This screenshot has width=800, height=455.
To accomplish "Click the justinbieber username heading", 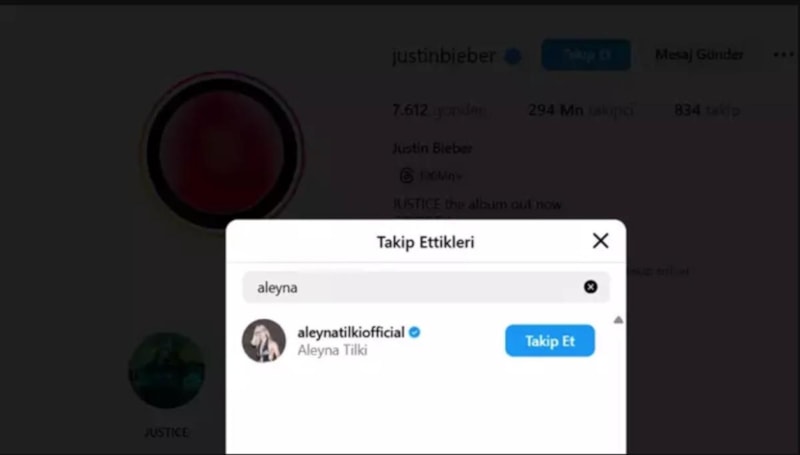I will (444, 56).
